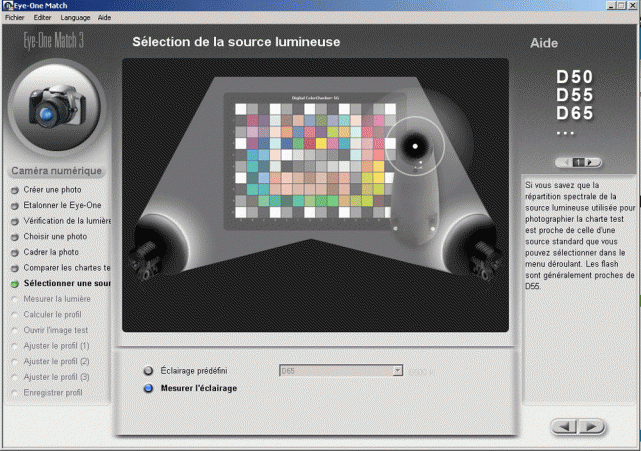Go to the next wizard step arrow
The height and width of the screenshot is (451, 641).
coord(591,427)
